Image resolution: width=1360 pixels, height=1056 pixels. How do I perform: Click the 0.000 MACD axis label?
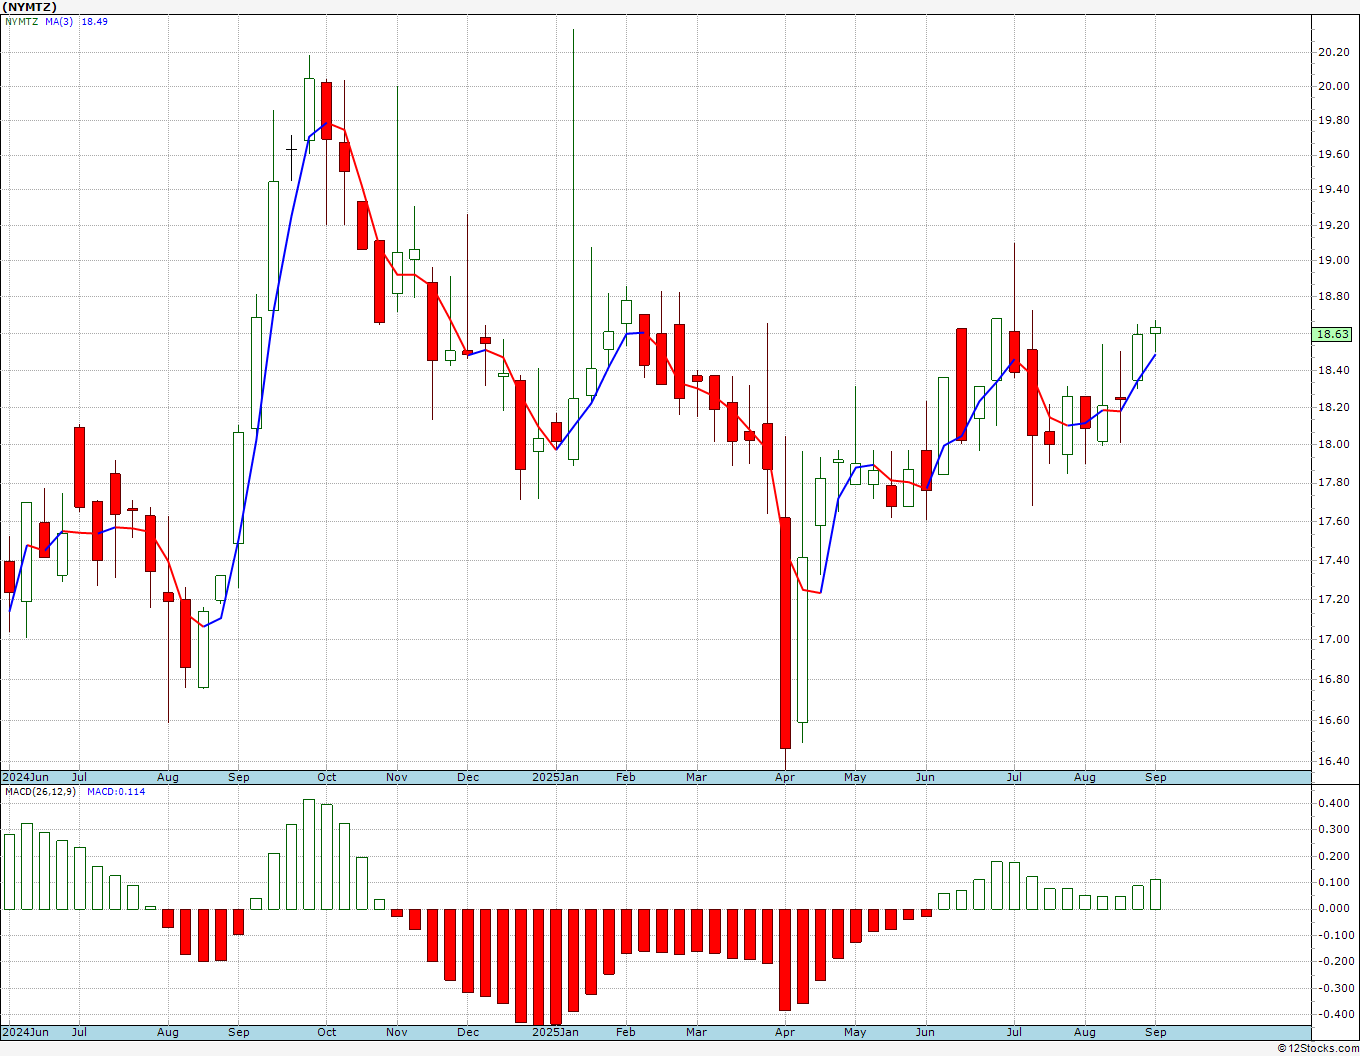pyautogui.click(x=1334, y=909)
